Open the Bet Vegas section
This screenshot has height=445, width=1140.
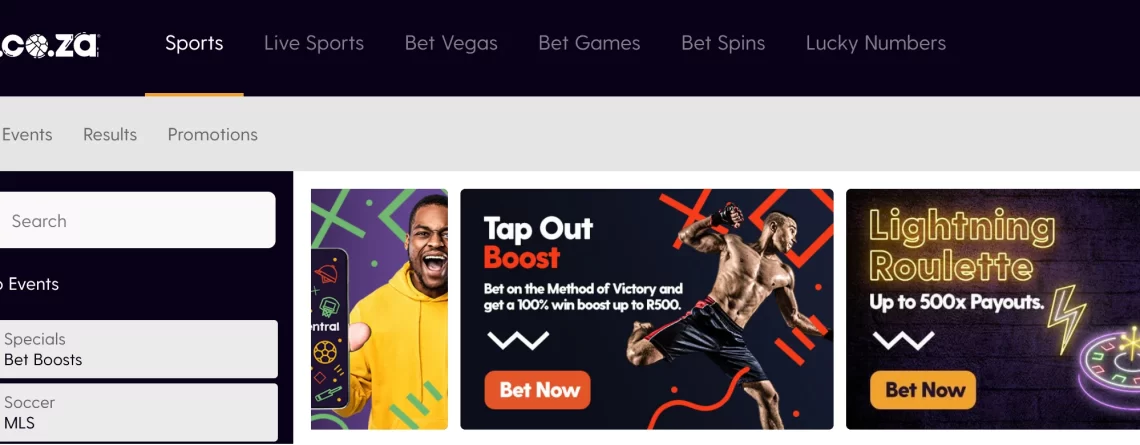451,44
